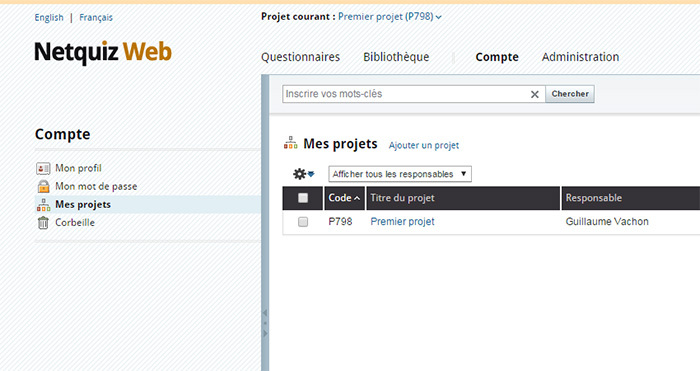Screen dimensions: 700x371
Task: Sort by the Code column header
Action: 344,198
